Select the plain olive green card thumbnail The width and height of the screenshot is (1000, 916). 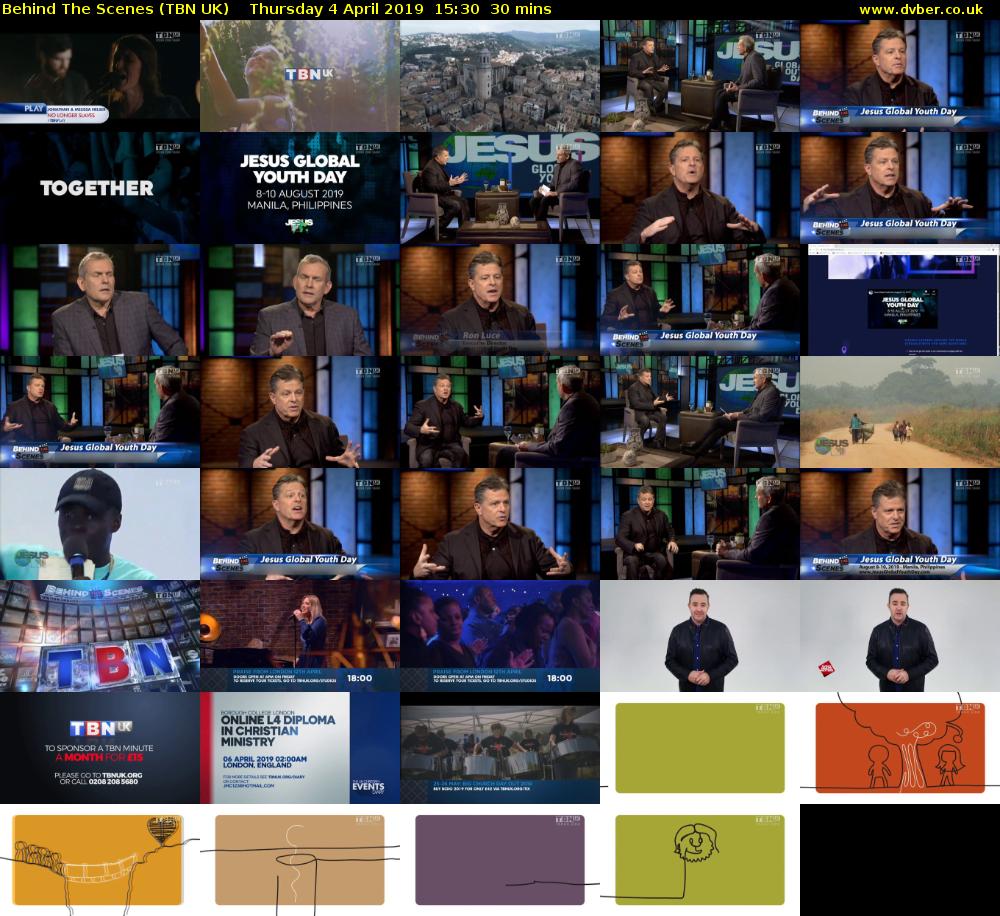click(x=700, y=748)
